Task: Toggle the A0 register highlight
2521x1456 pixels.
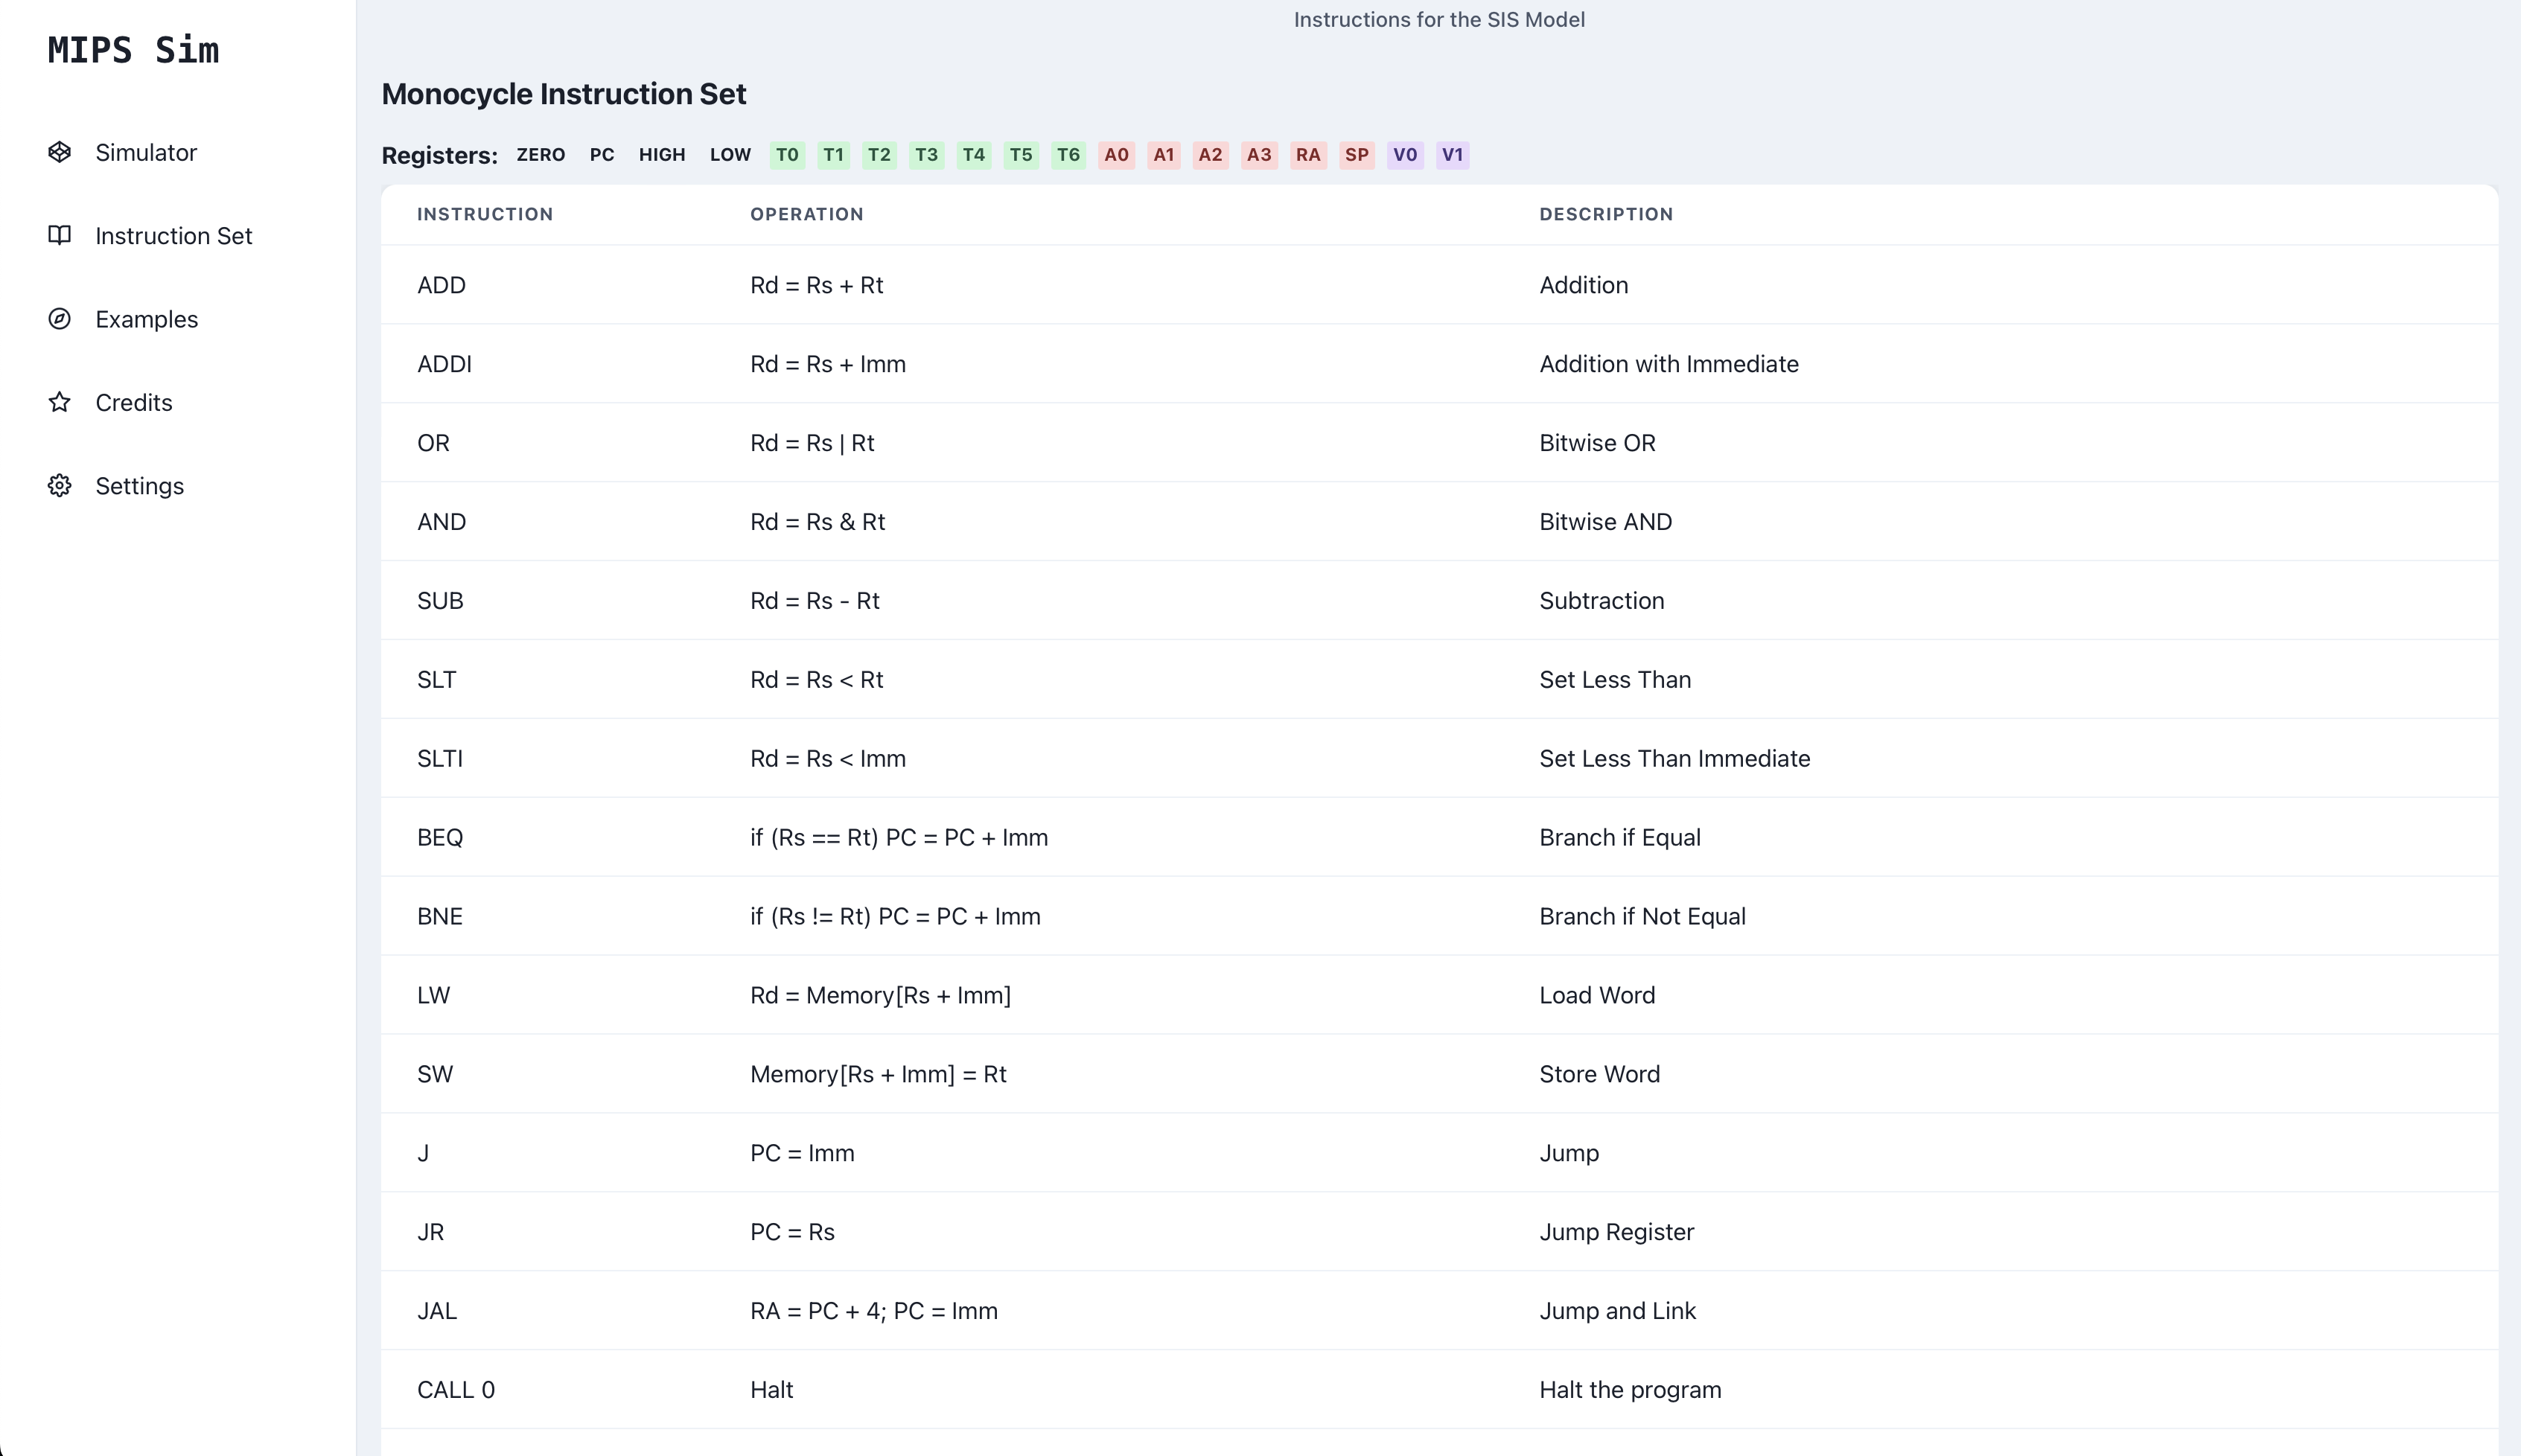Action: pos(1117,154)
